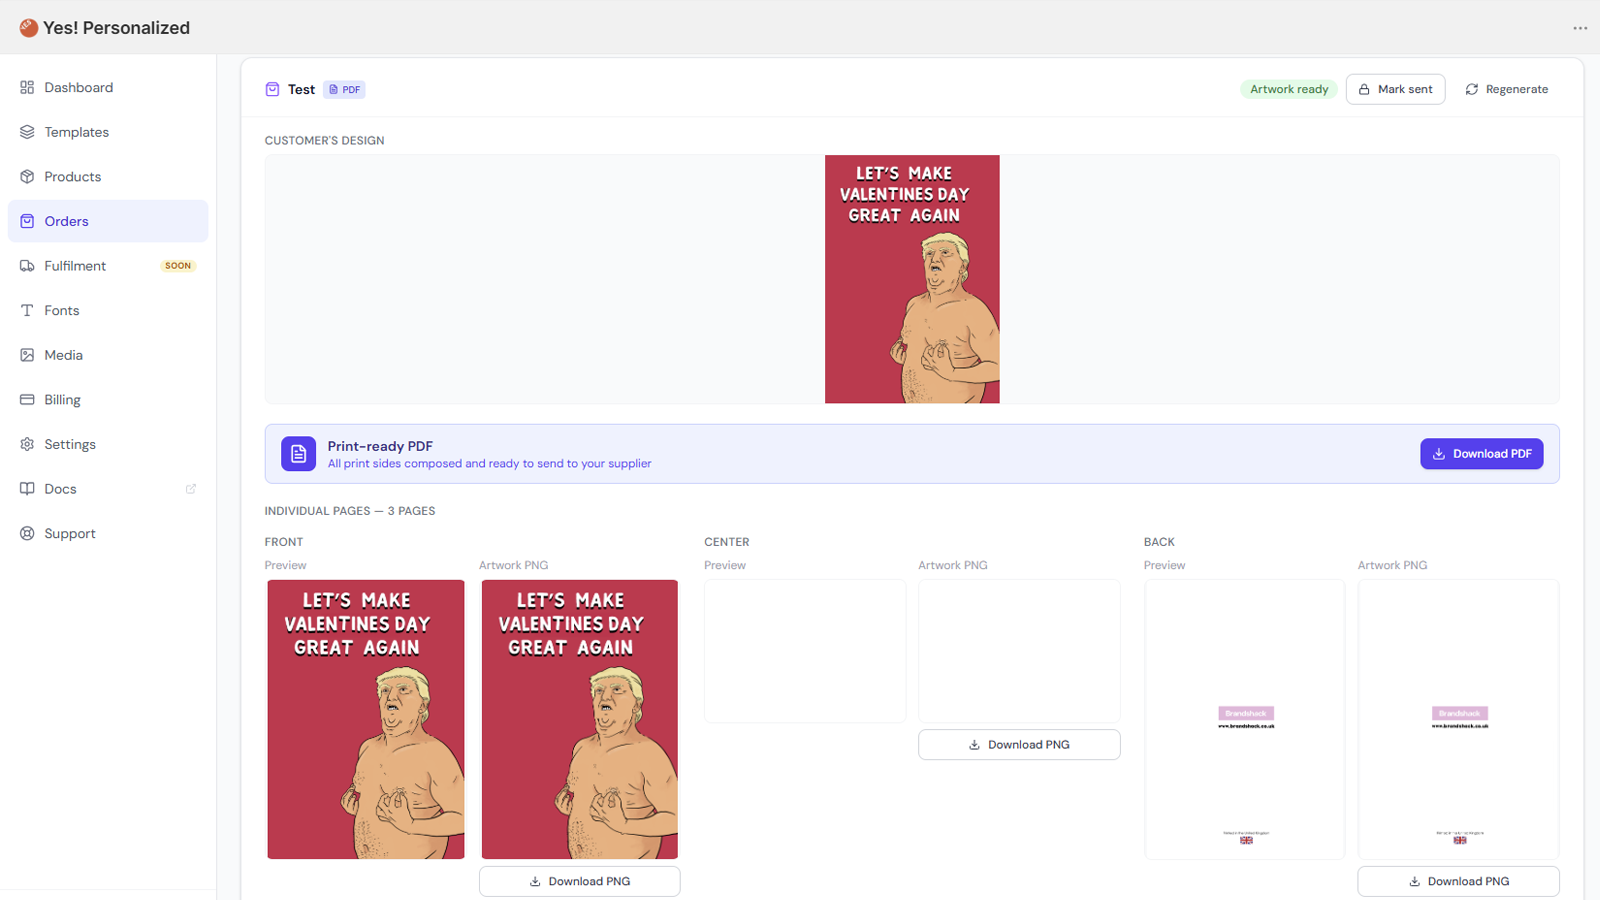The image size is (1600, 900).
Task: Click the 'FRONT' section label
Action: click(x=284, y=542)
